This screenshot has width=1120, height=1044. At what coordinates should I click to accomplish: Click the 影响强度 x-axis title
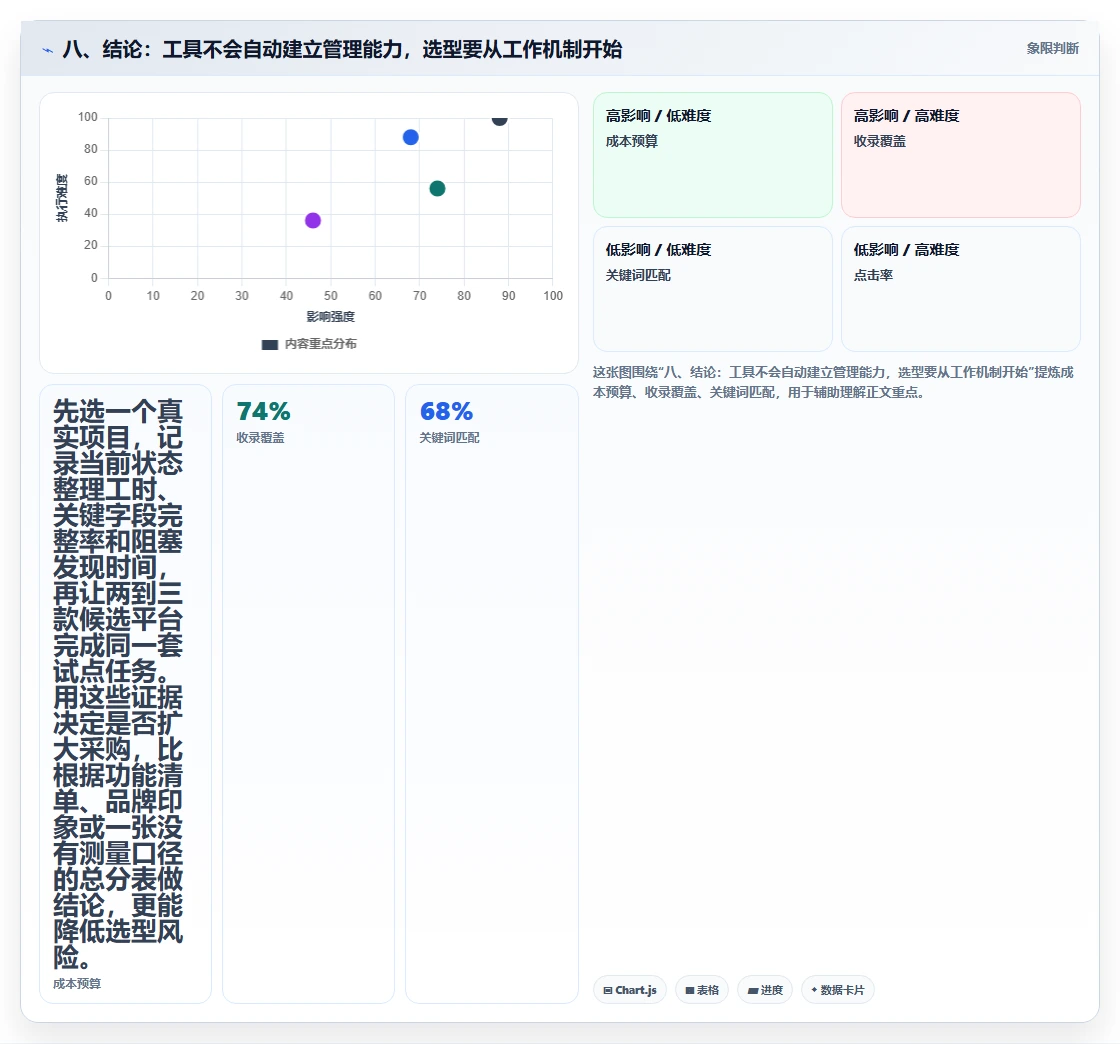[331, 316]
